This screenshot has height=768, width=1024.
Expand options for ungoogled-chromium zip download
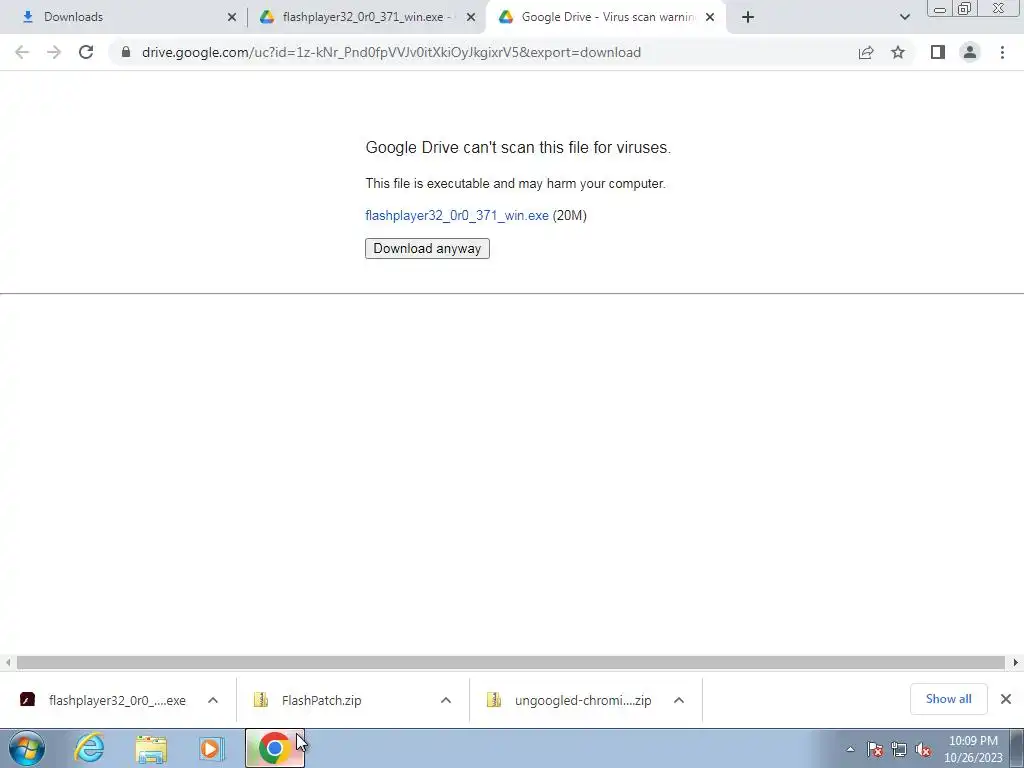679,700
